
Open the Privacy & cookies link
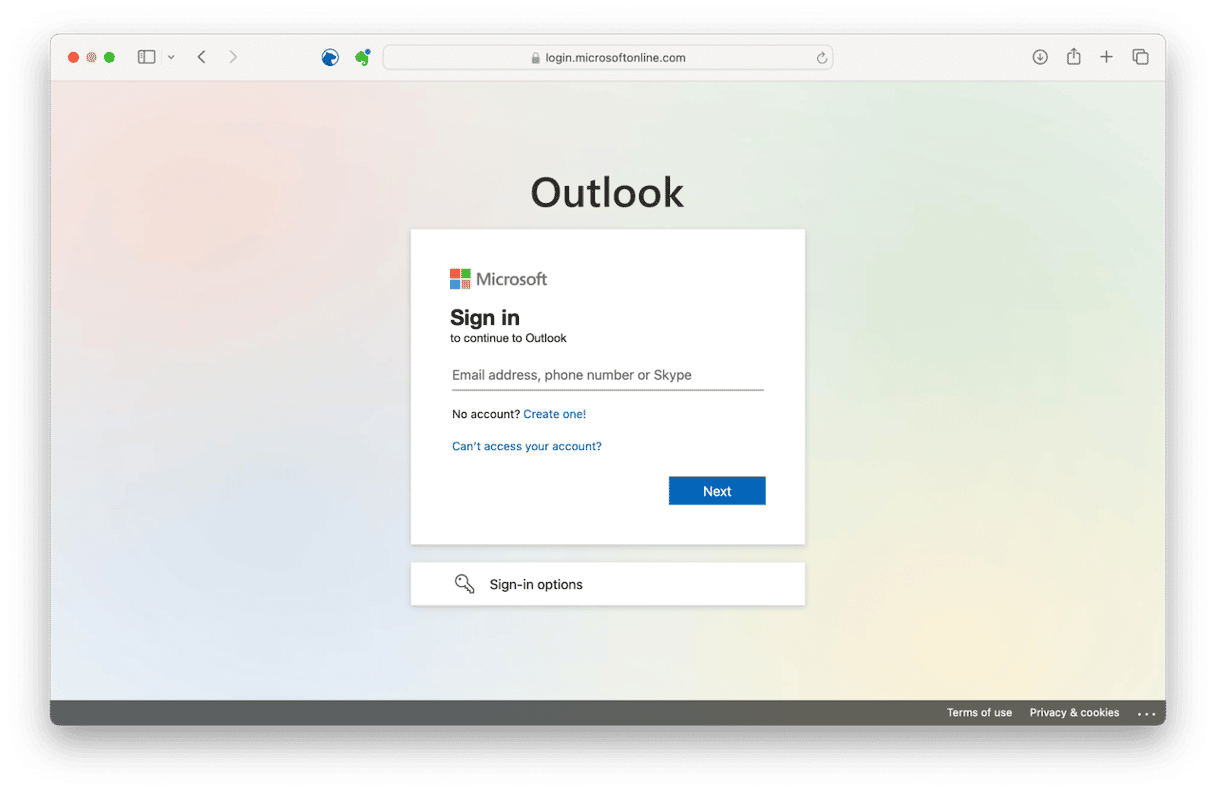point(1074,713)
